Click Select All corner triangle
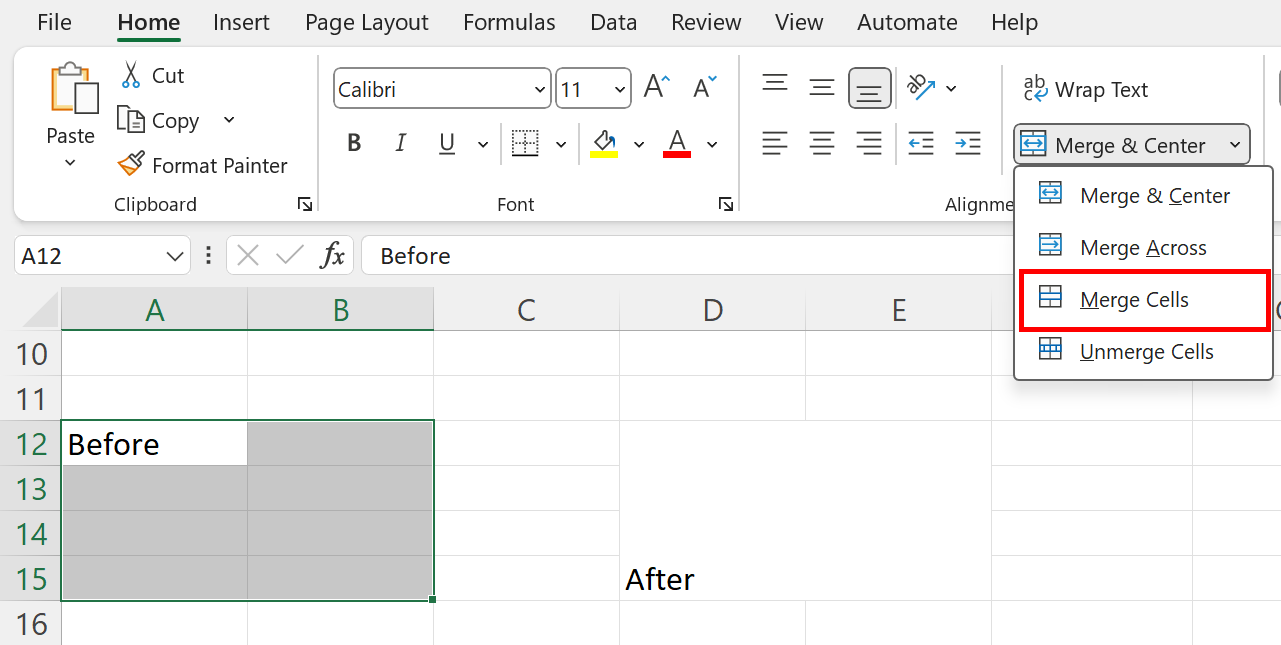Screen dimensions: 1281x645 (41, 311)
